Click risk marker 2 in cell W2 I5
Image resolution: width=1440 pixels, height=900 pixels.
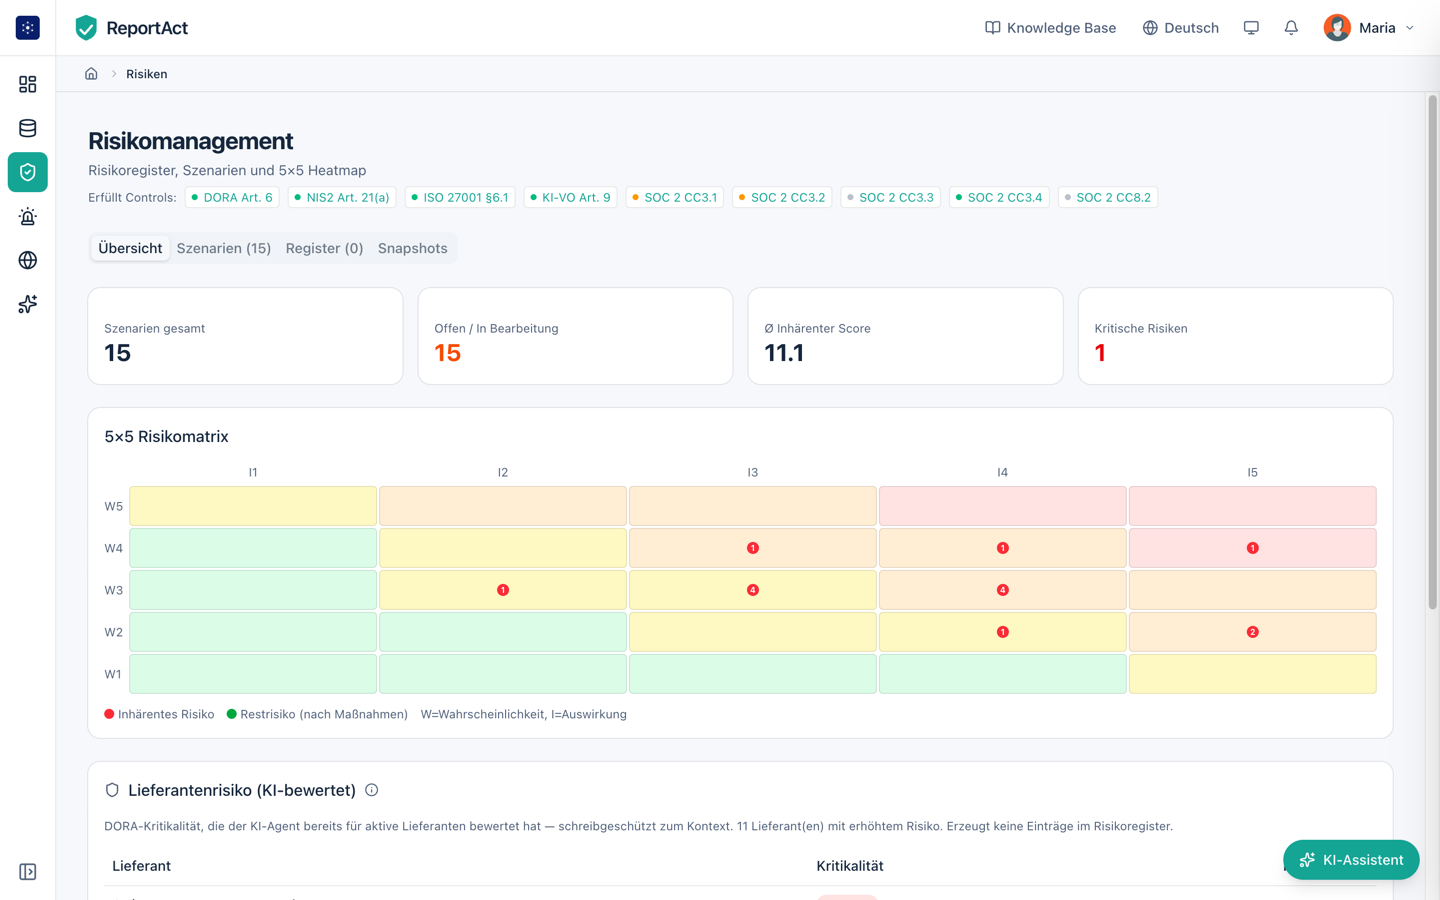pyautogui.click(x=1253, y=632)
